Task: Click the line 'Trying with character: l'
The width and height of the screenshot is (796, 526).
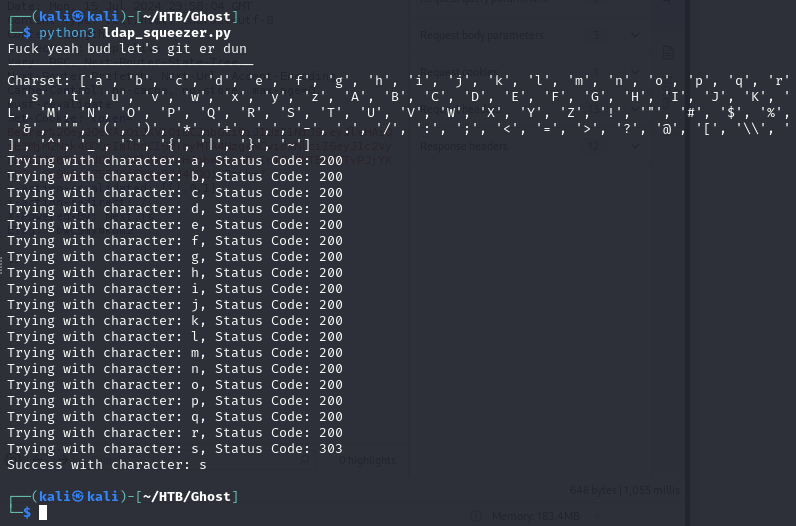Action: click(175, 337)
